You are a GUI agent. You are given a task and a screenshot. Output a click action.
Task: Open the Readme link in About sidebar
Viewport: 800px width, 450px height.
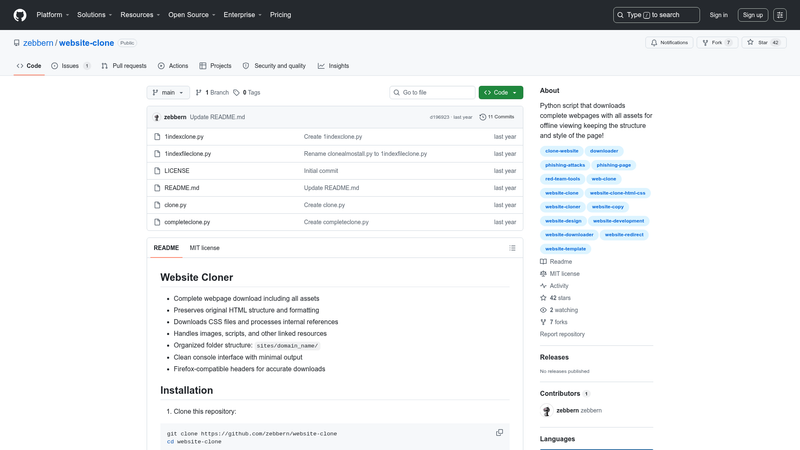coord(556,262)
